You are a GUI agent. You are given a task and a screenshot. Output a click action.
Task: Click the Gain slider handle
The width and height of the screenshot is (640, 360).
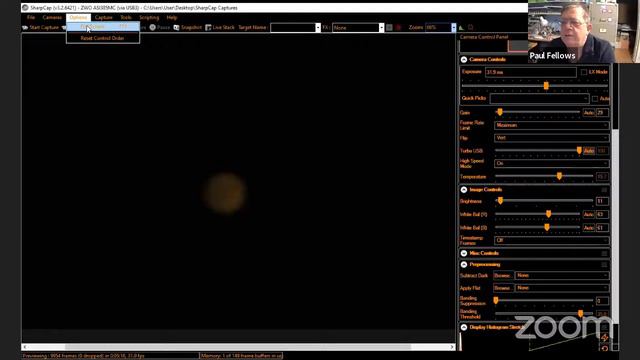[500, 112]
